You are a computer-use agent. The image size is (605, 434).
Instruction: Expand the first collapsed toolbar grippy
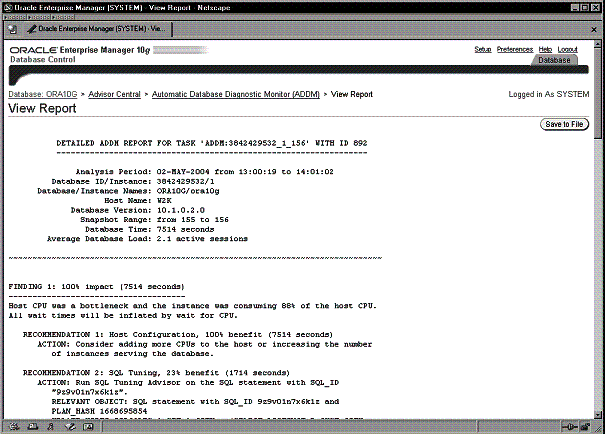coord(15,17)
